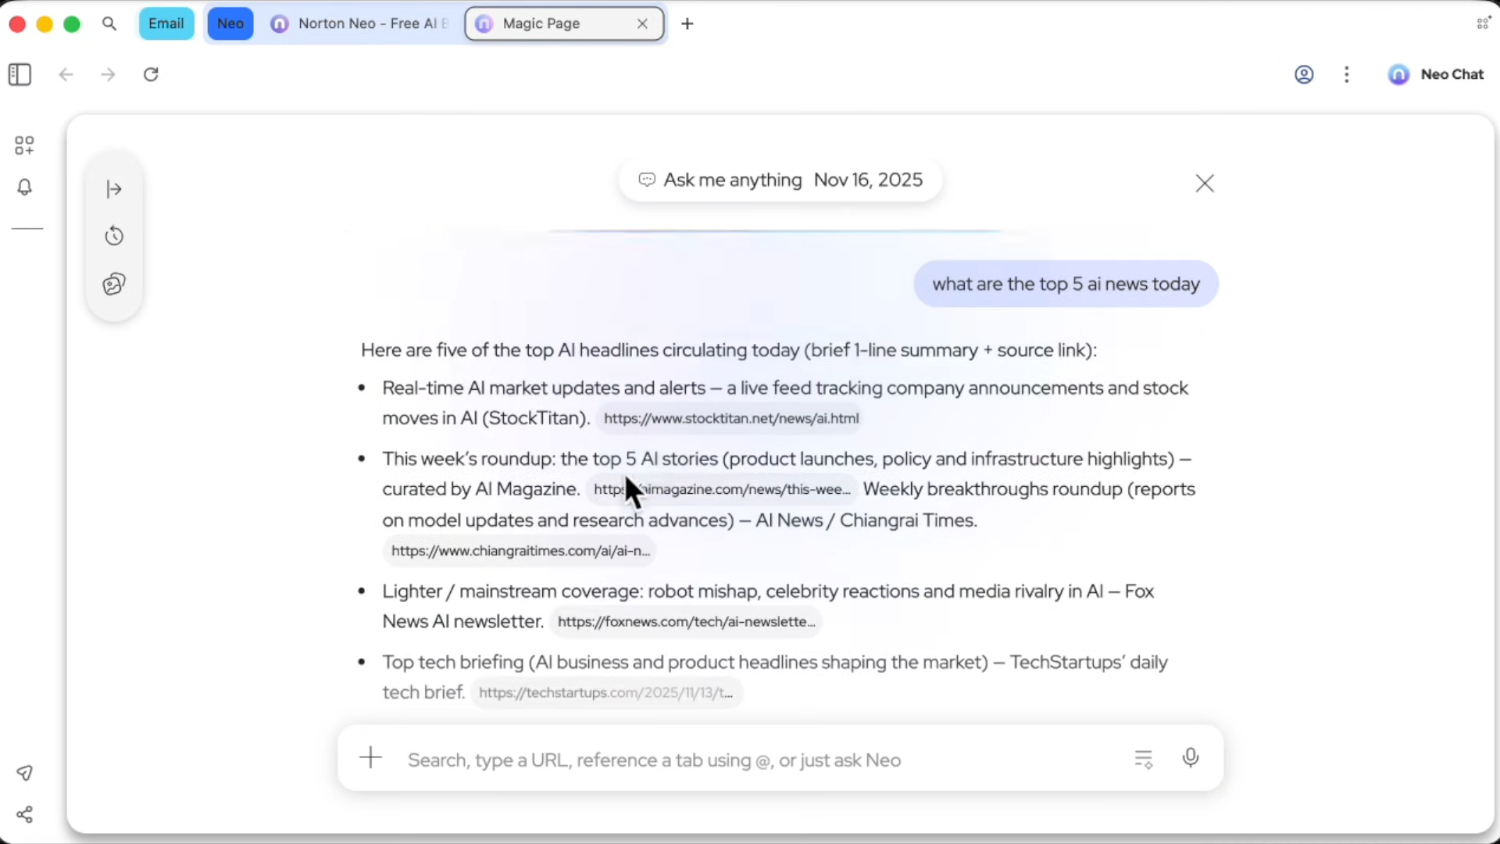
Task: Open the filter options icon in search bar
Action: click(1144, 759)
